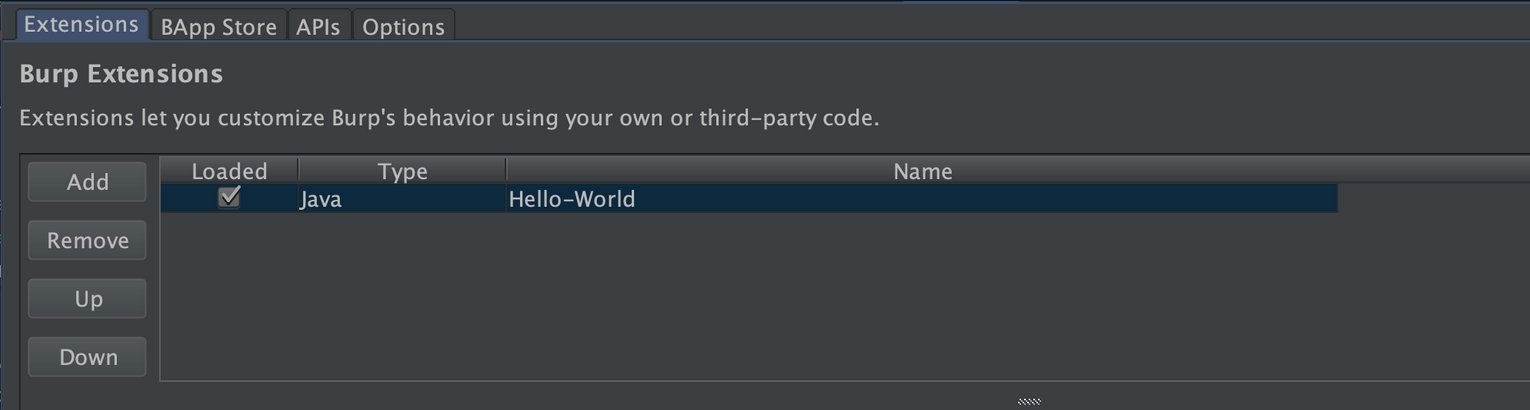Unload the Hello-World extension via its checkbox

coord(229,197)
